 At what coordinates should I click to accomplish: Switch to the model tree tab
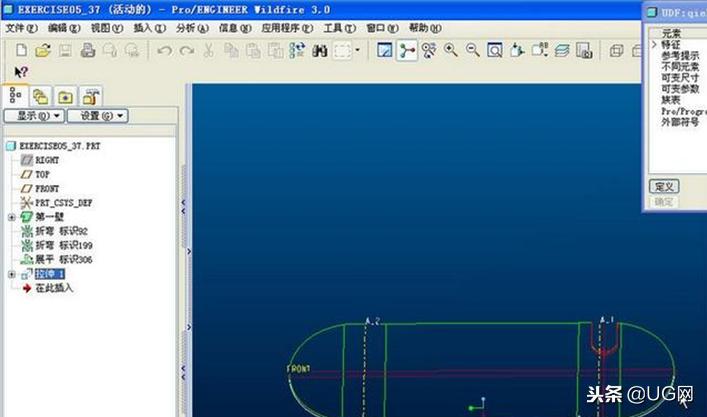tap(16, 96)
